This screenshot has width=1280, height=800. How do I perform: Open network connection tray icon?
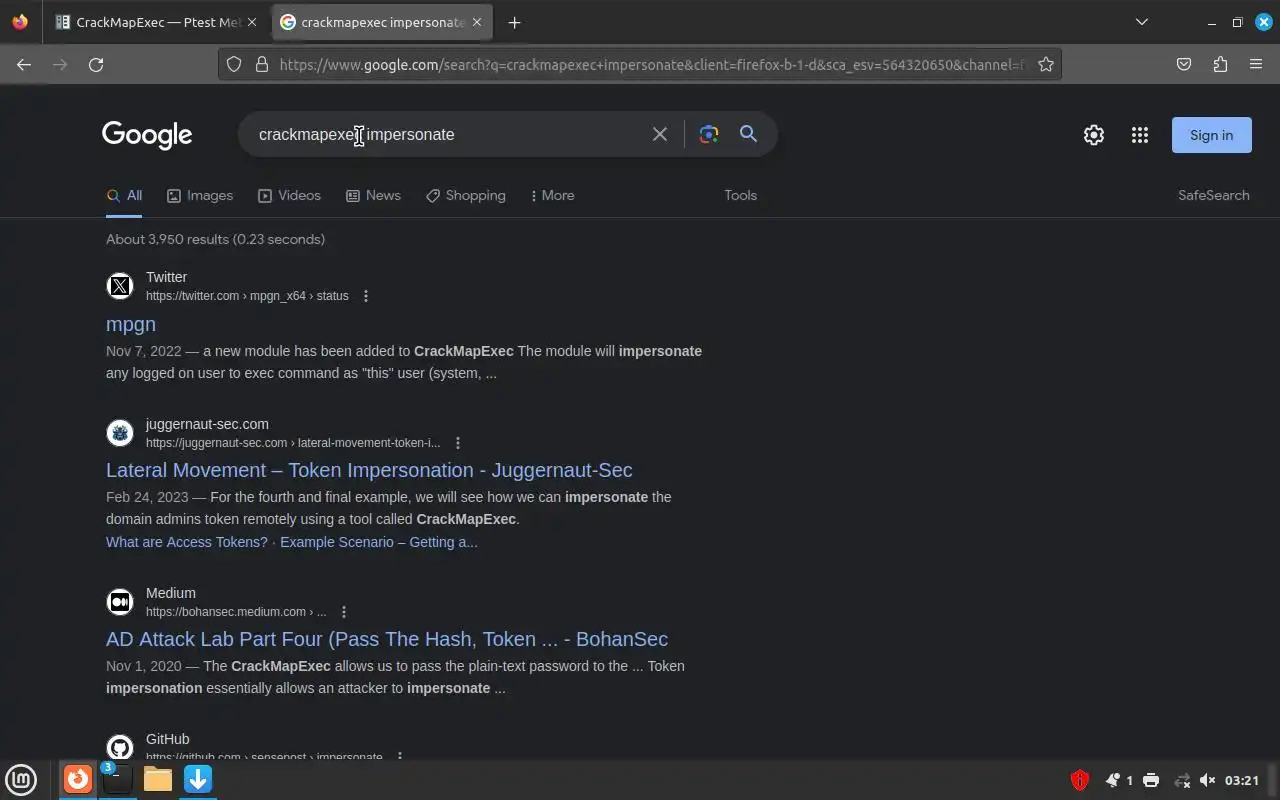click(x=1182, y=780)
